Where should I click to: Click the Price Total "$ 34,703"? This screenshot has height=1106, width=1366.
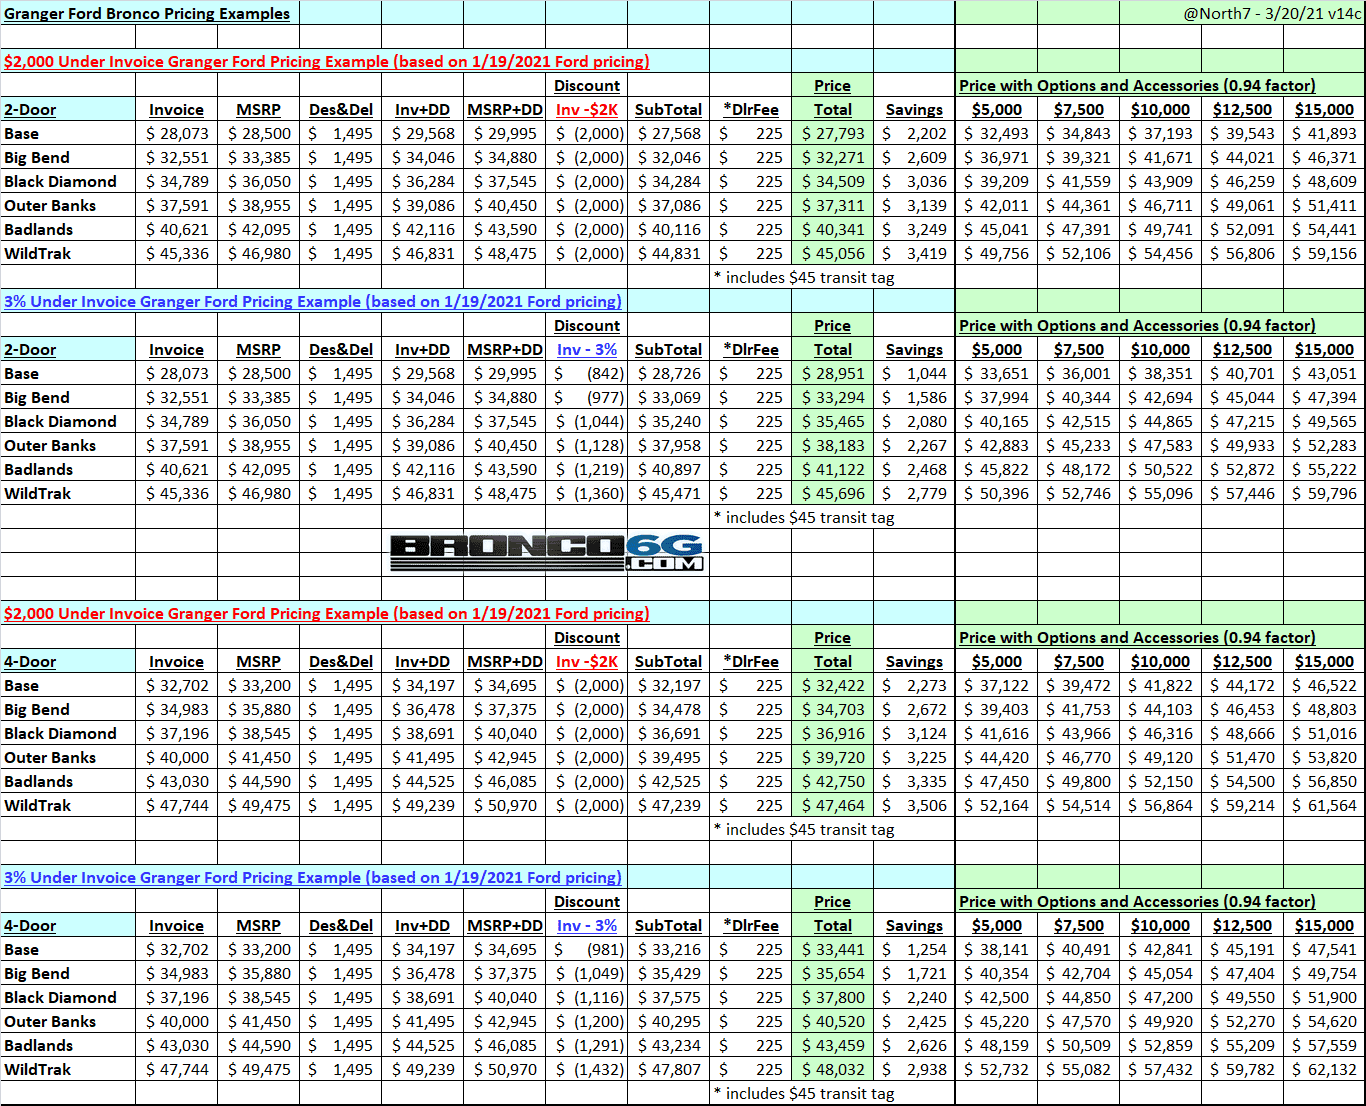click(x=833, y=710)
